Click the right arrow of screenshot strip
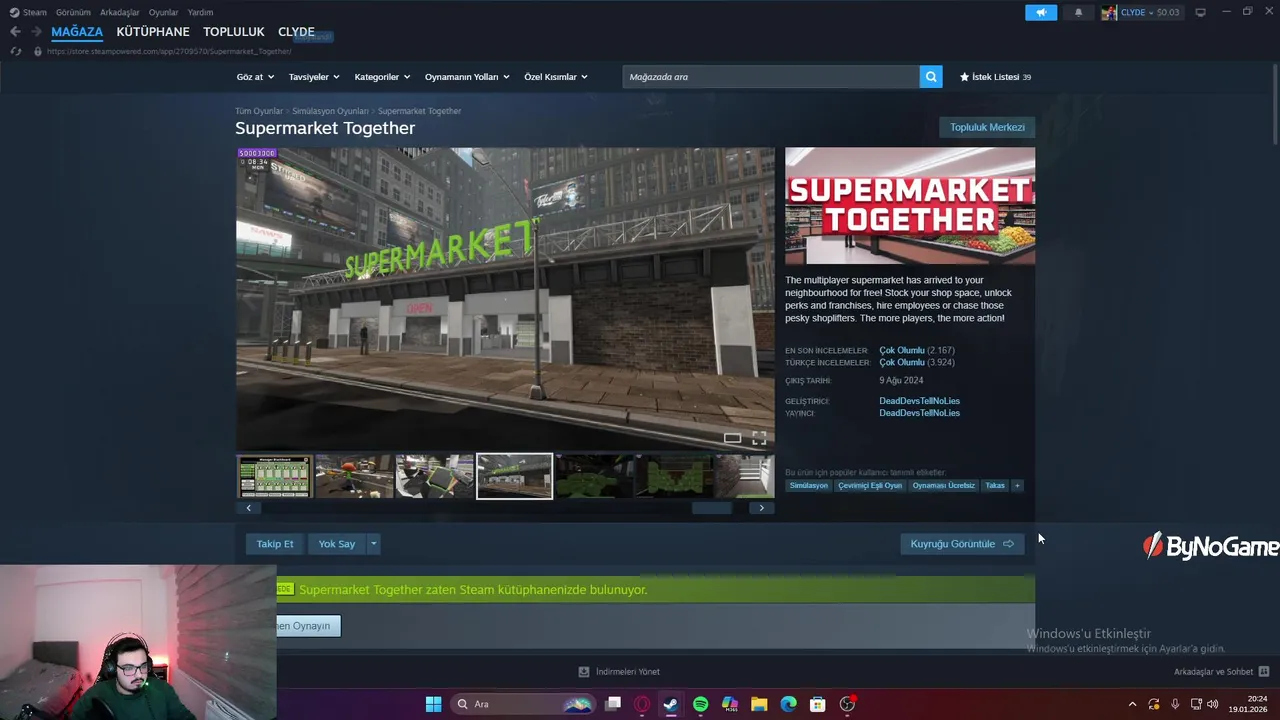Viewport: 1280px width, 720px height. tap(761, 508)
